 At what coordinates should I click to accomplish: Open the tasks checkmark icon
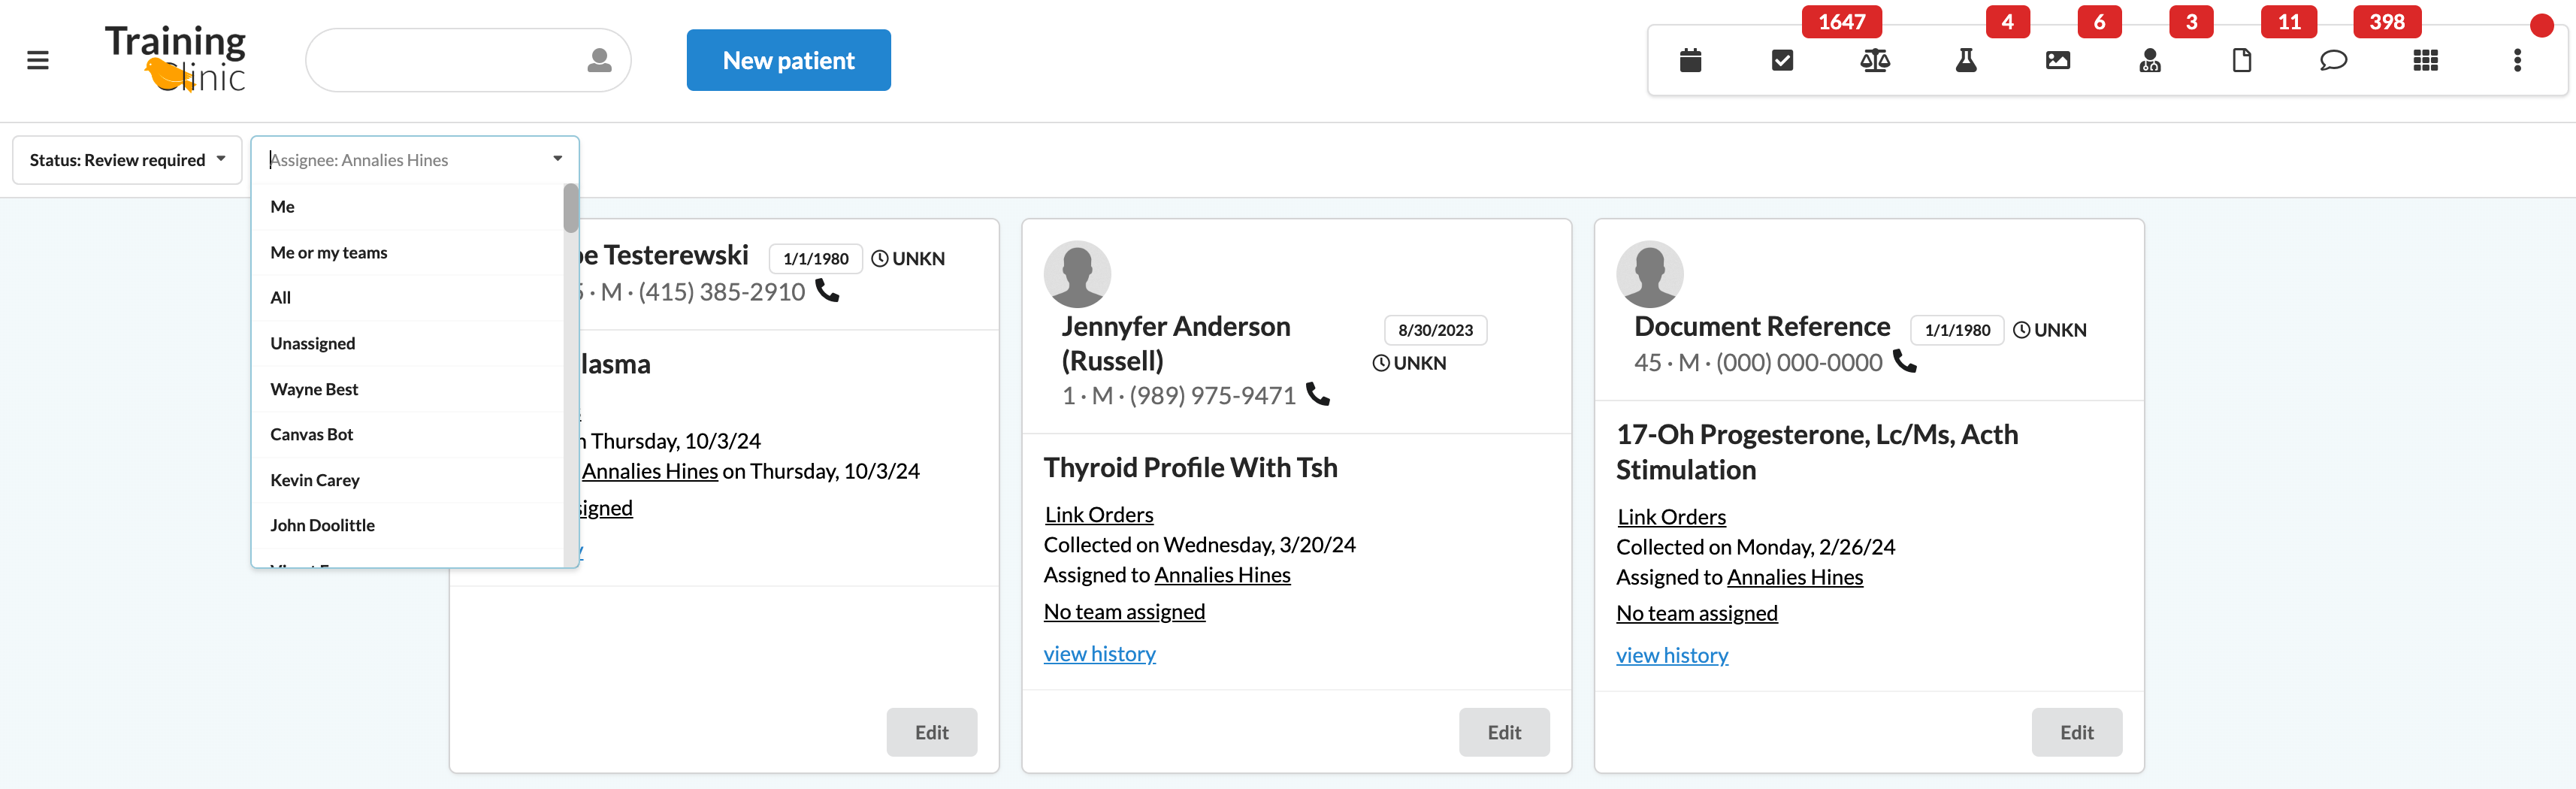pos(1782,61)
